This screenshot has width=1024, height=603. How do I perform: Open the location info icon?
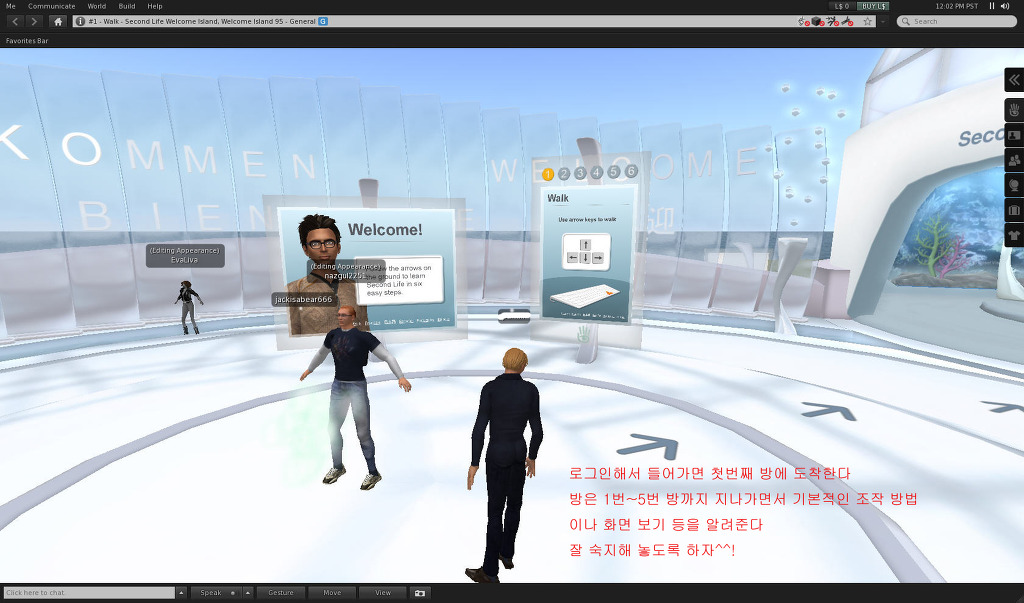[80, 22]
